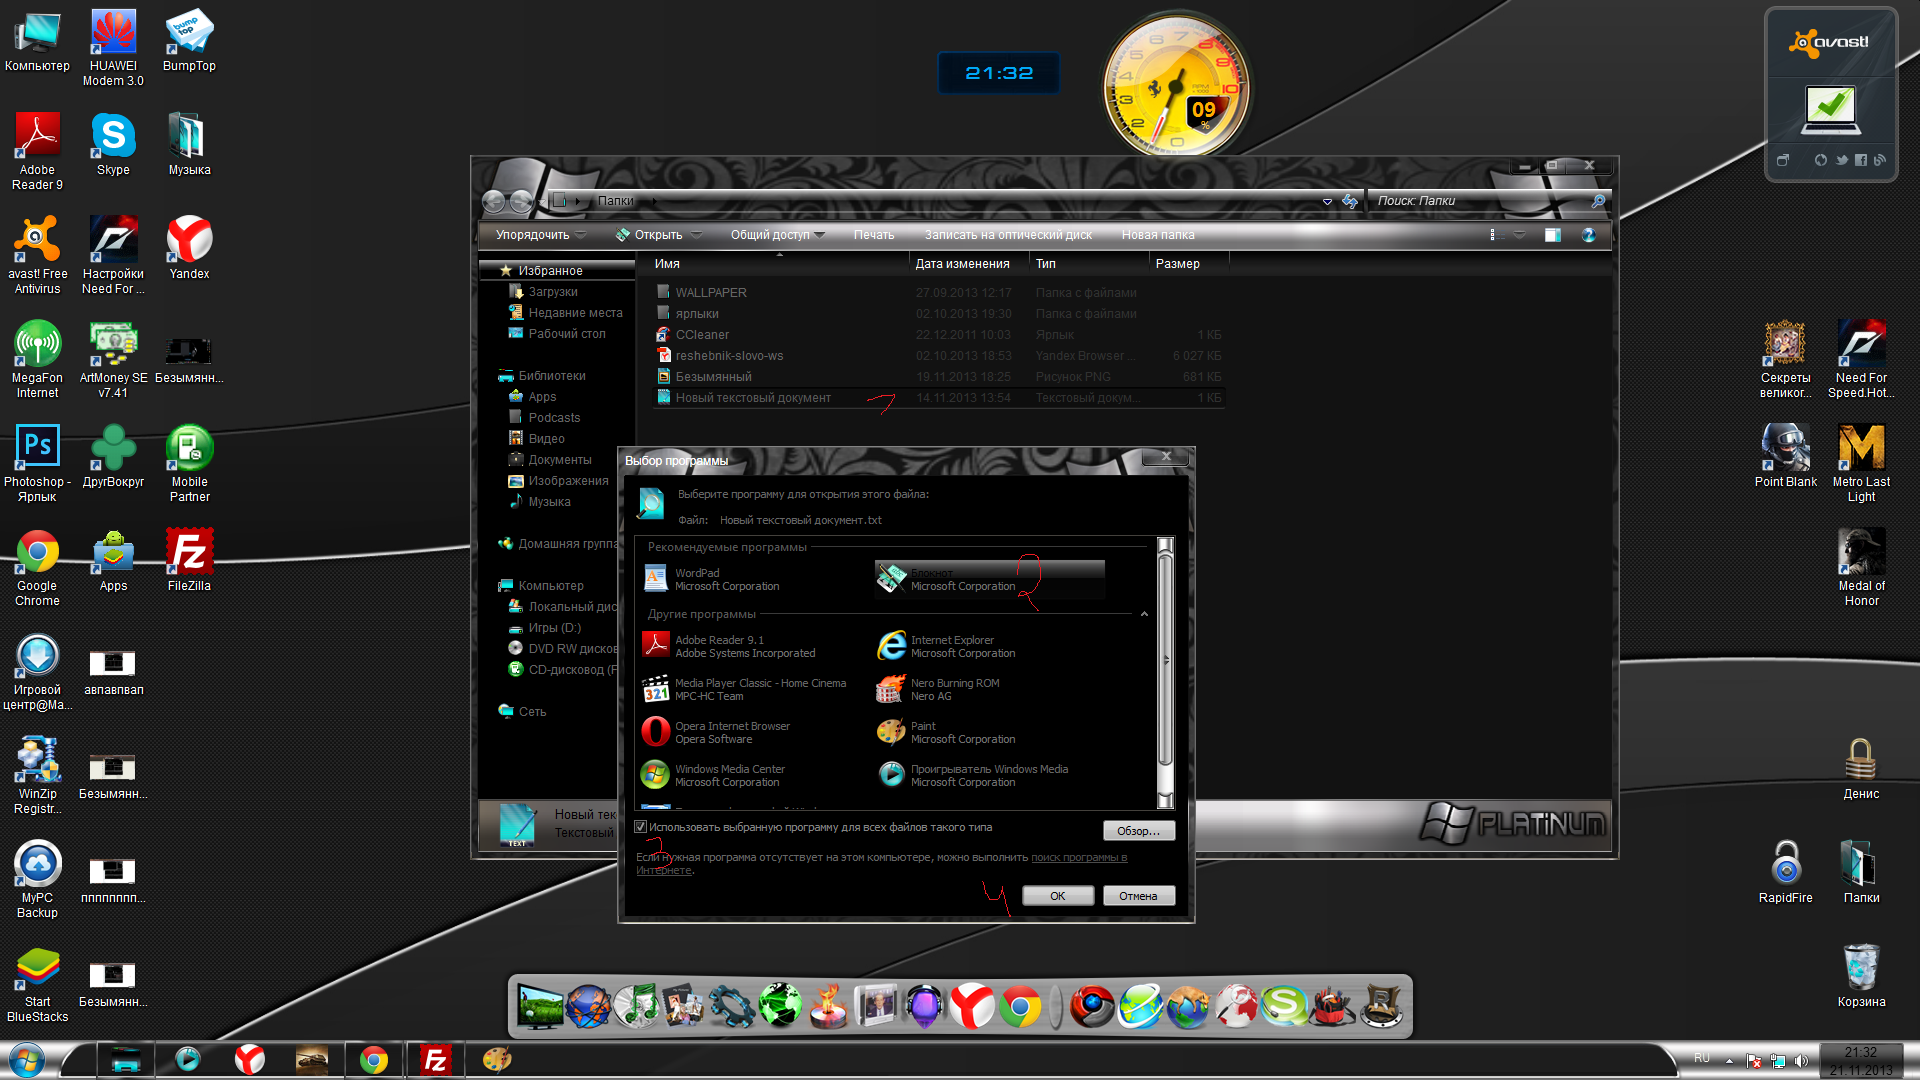Screen dimensions: 1920x1080
Task: Click volume speaker icon in tray
Action: point(1801,1061)
